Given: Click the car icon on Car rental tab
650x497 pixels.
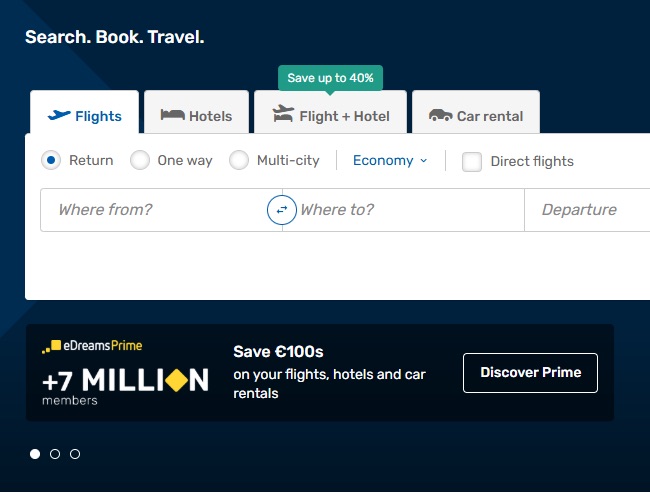Looking at the screenshot, I should [x=440, y=115].
